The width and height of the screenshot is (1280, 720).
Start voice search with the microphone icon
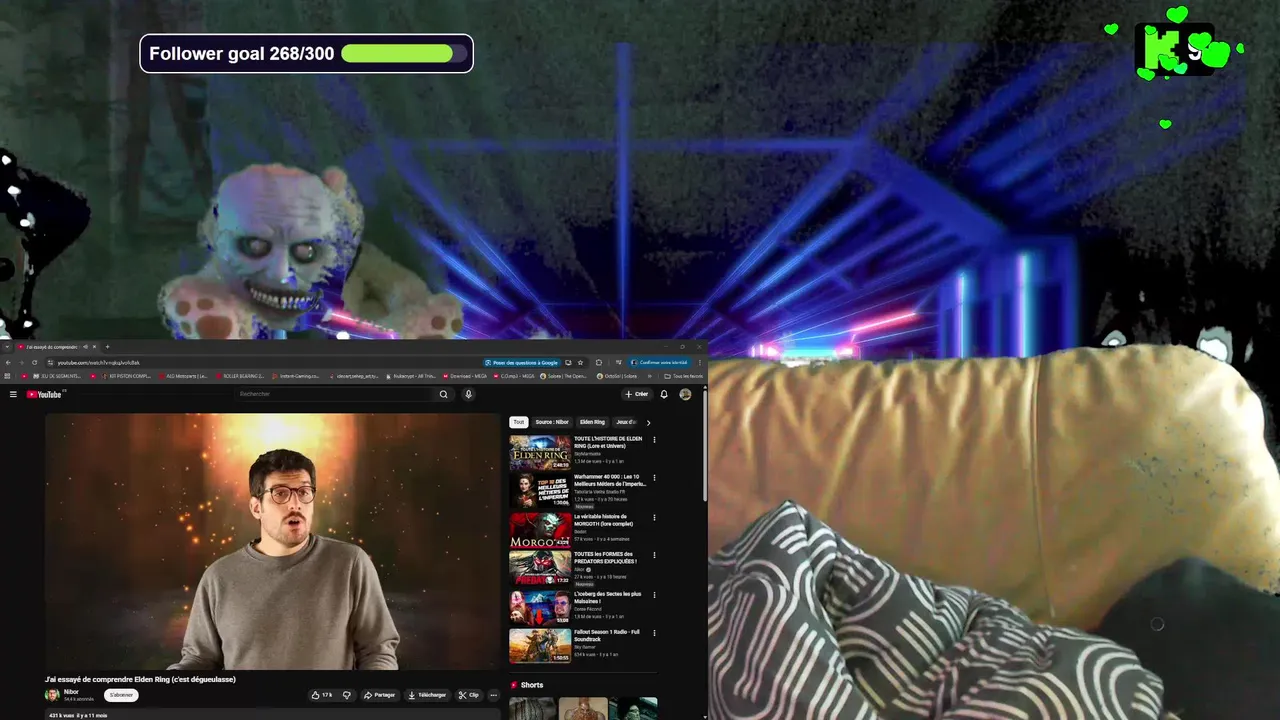468,394
